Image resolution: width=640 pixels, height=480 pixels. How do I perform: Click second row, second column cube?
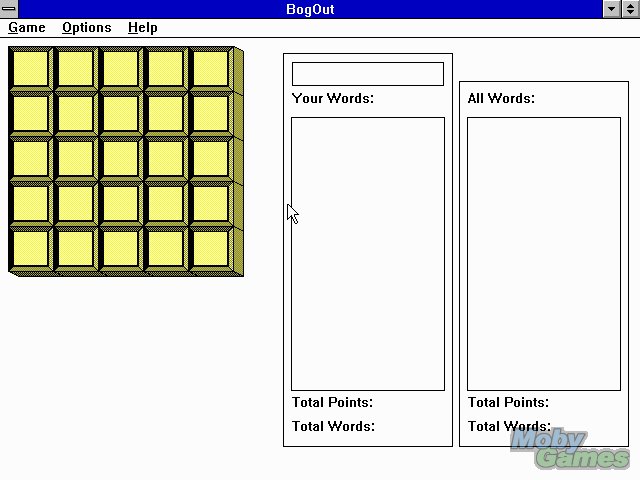point(75,113)
